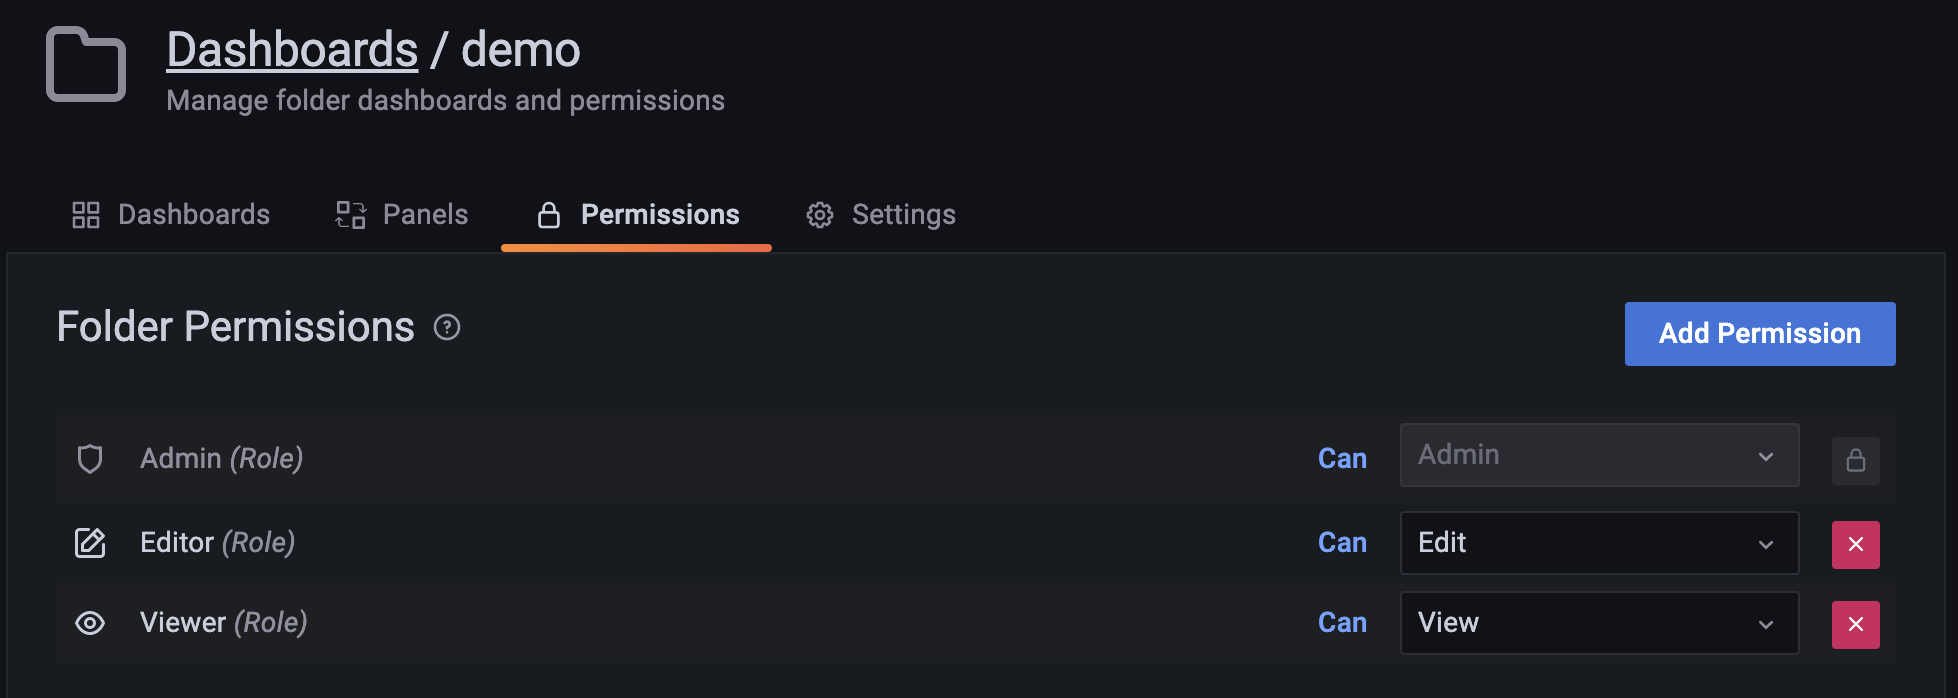Click the Can label on the Editor row

(1342, 542)
